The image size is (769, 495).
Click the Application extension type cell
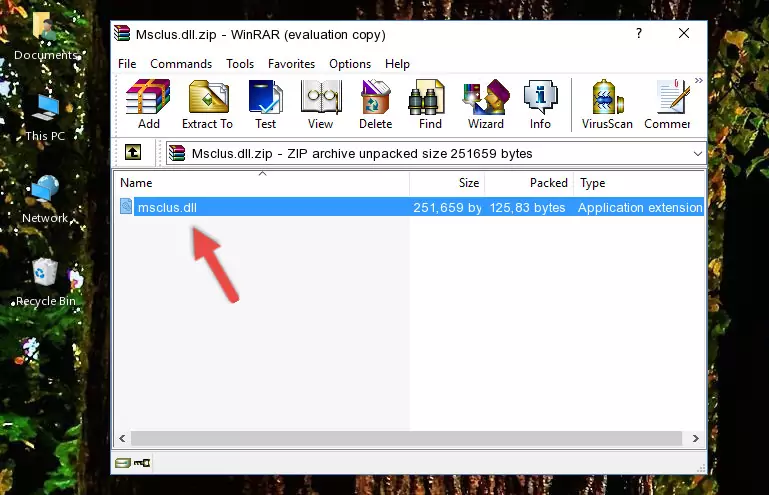(x=640, y=208)
